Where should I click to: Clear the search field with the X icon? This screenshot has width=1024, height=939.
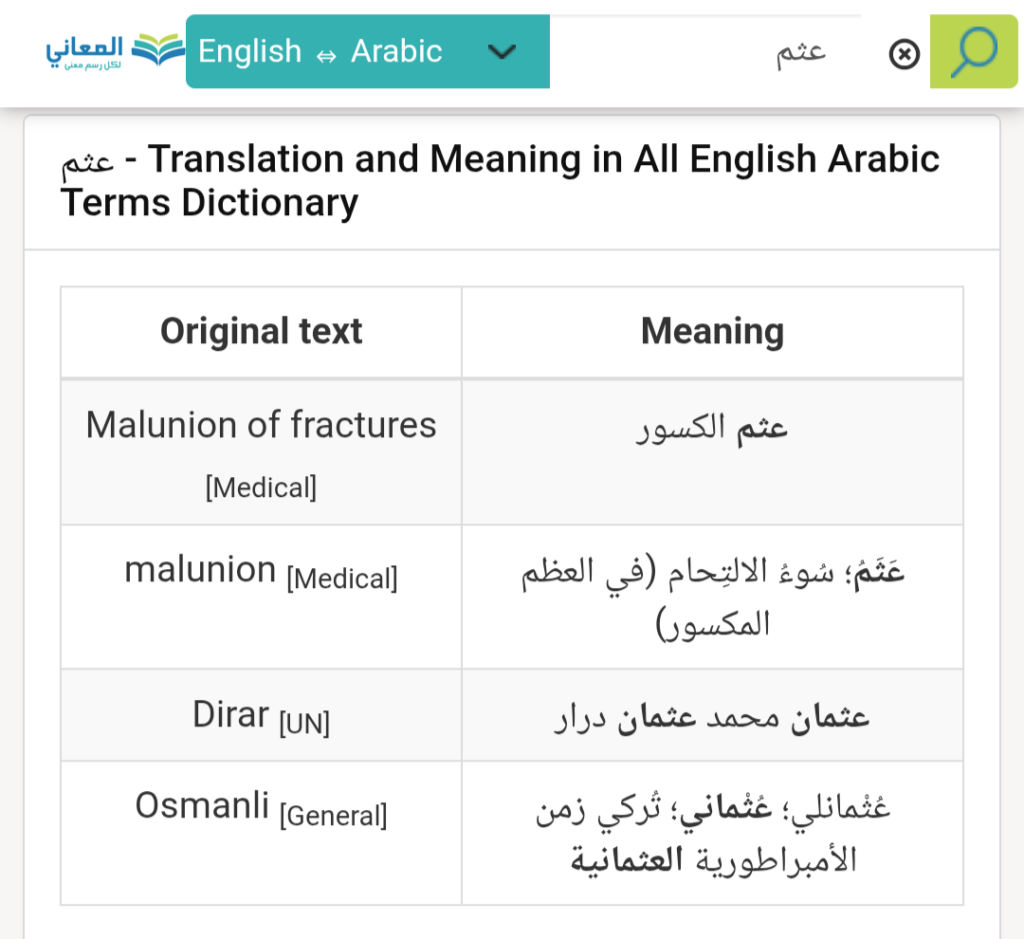tap(904, 54)
